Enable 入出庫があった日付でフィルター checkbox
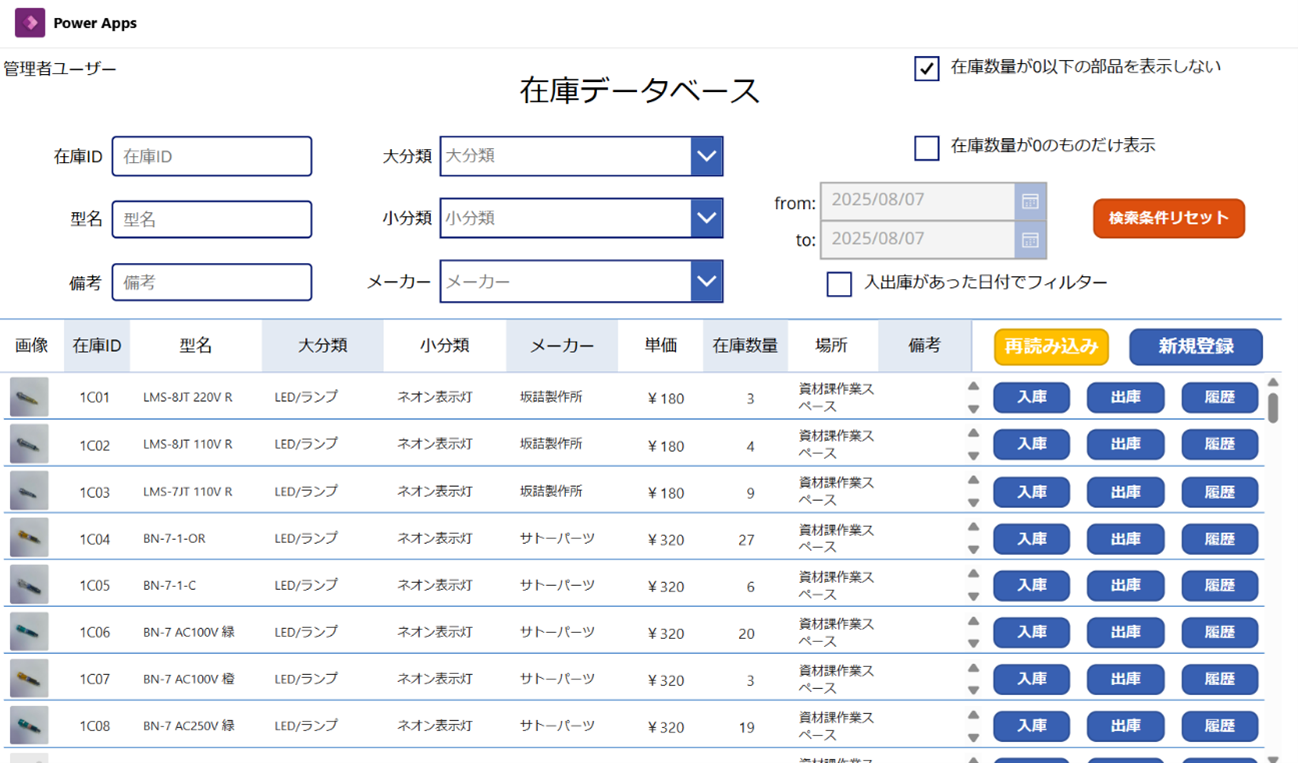 point(839,283)
